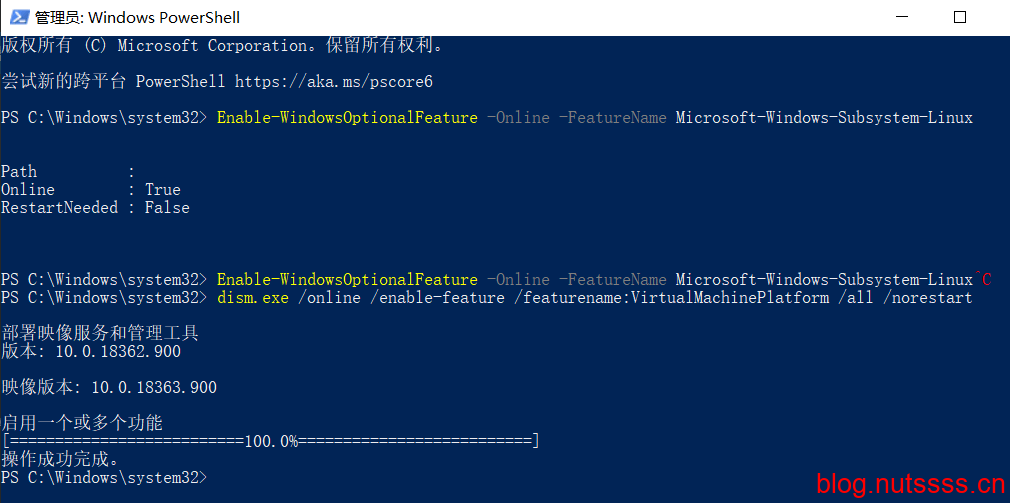Click the 100.0% progress bar line
The height and width of the screenshot is (503, 1010).
pyautogui.click(x=270, y=442)
